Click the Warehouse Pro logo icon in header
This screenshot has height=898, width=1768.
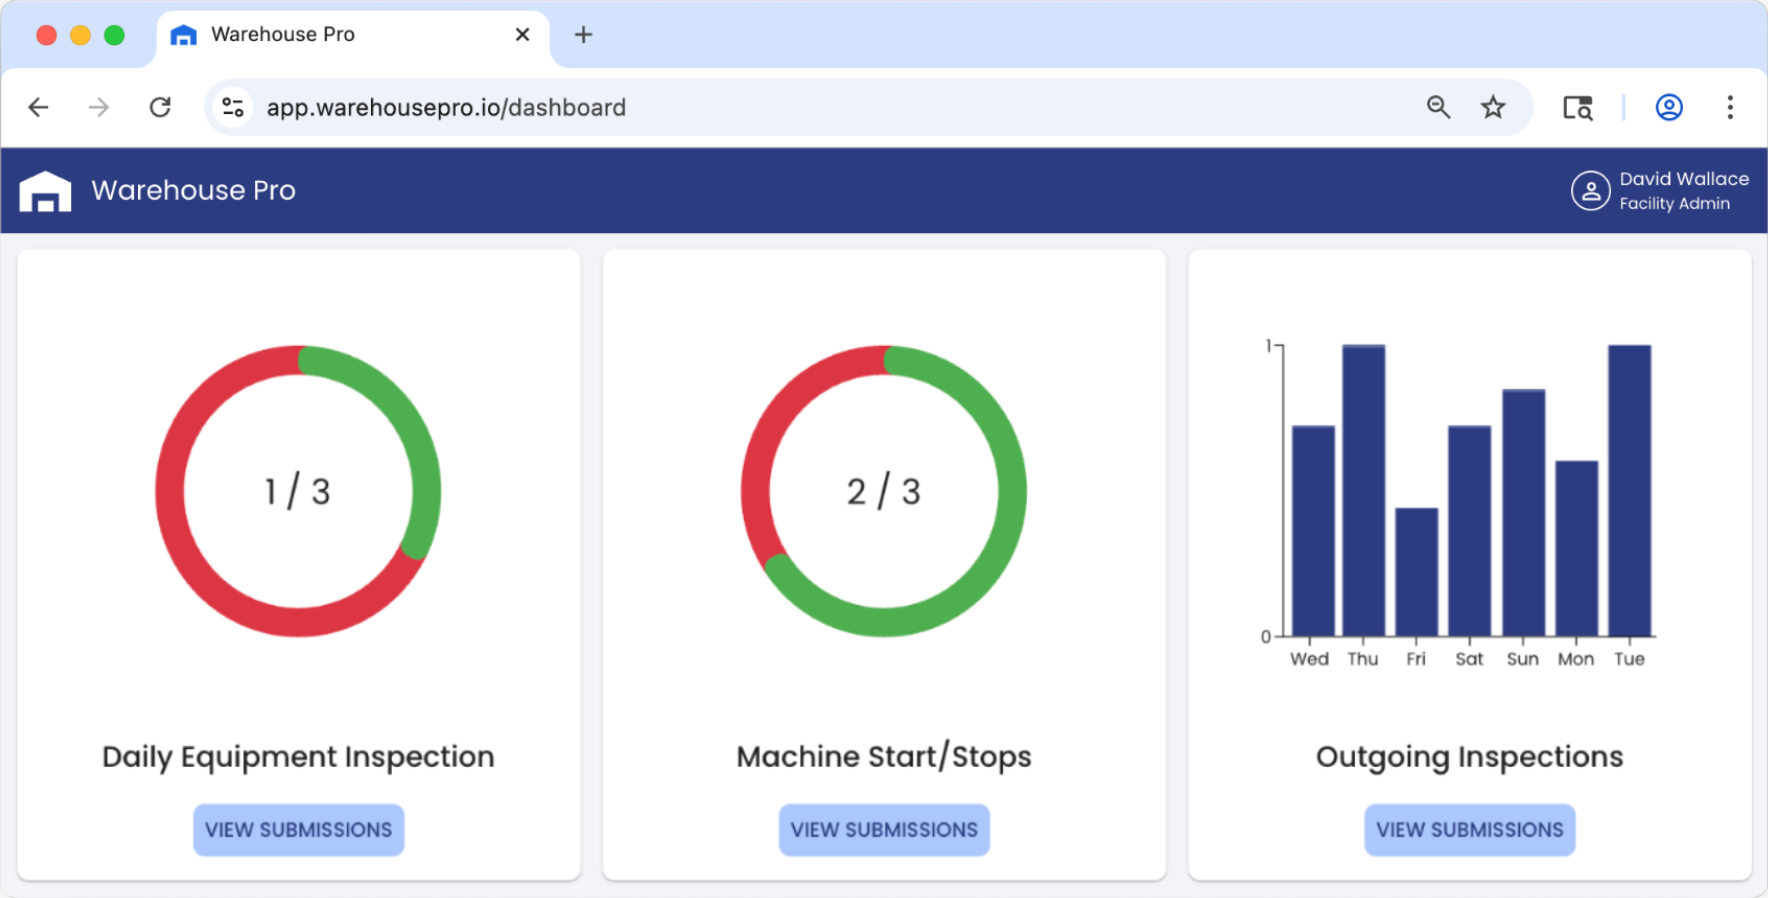point(45,191)
